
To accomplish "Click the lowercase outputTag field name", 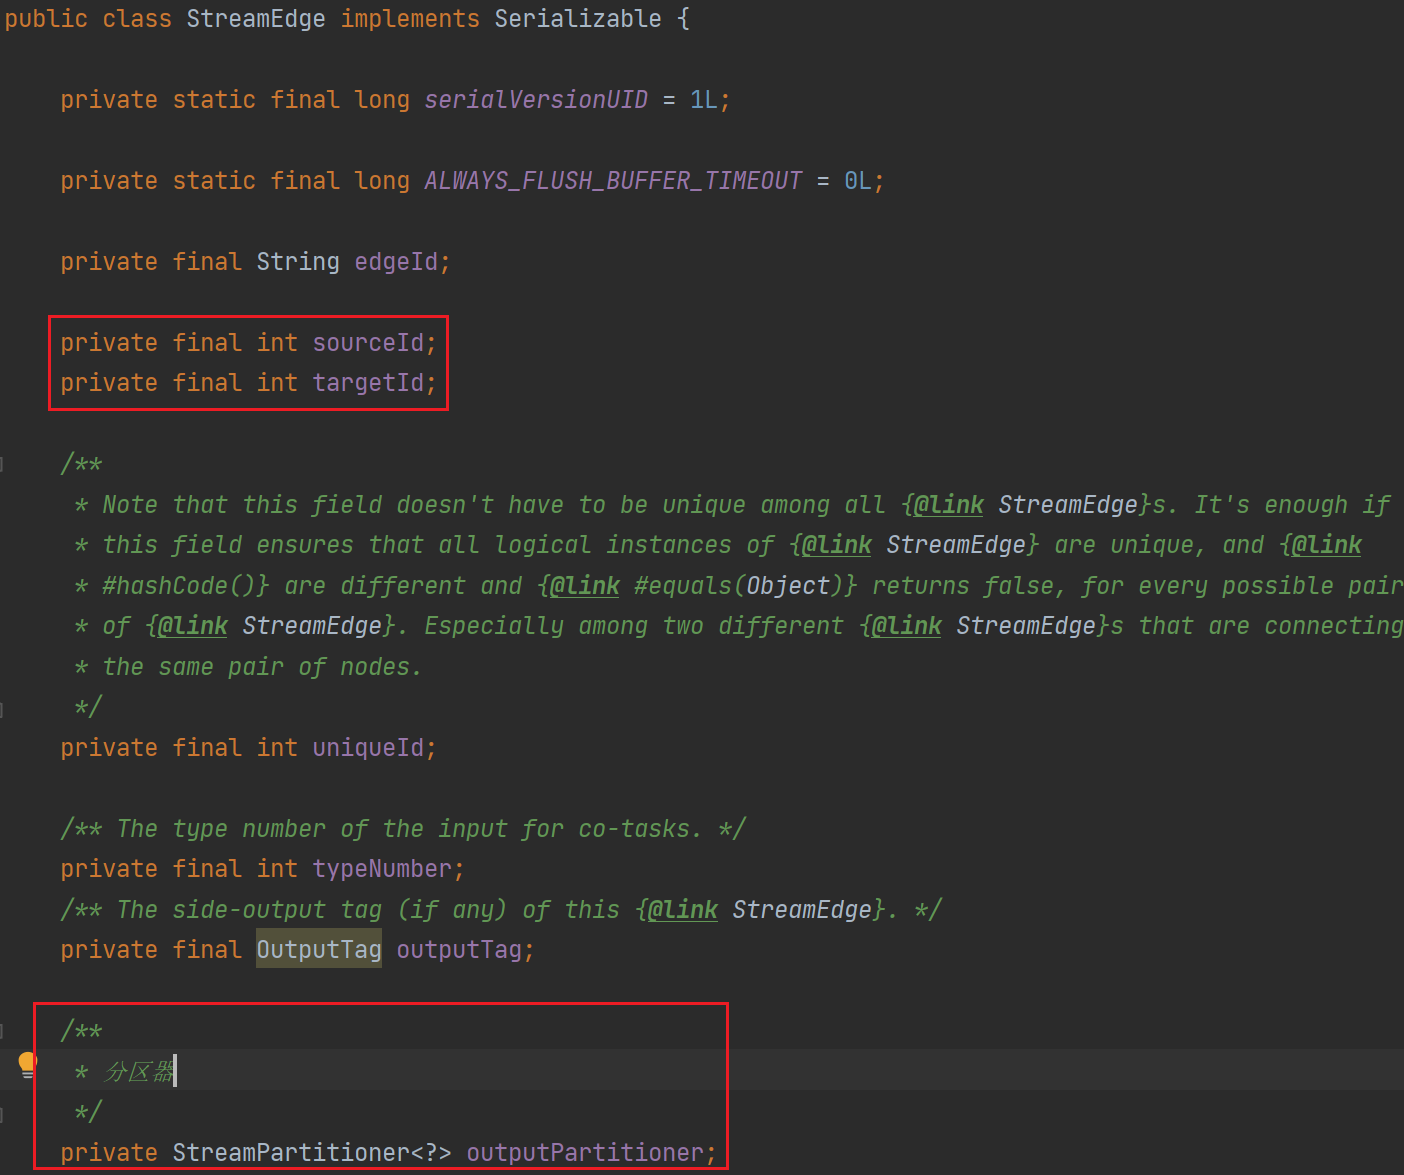I will pos(459,950).
